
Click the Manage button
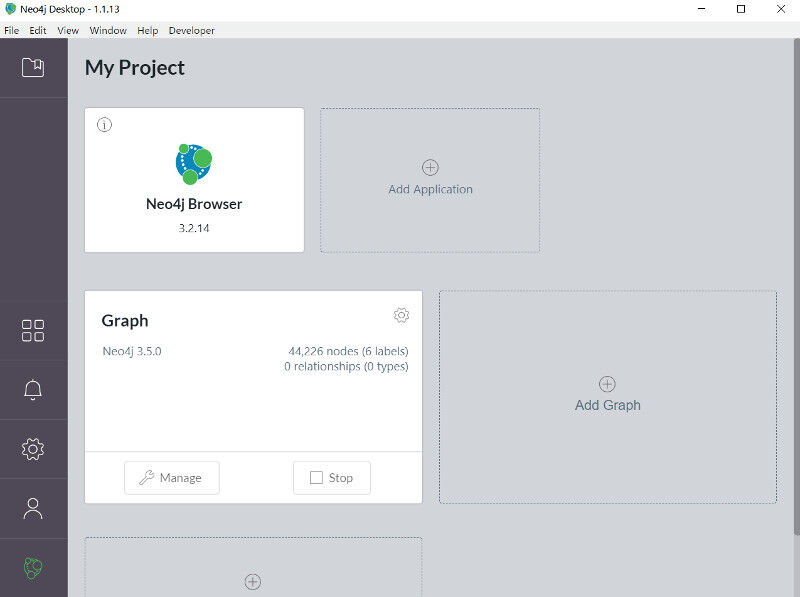(x=172, y=478)
